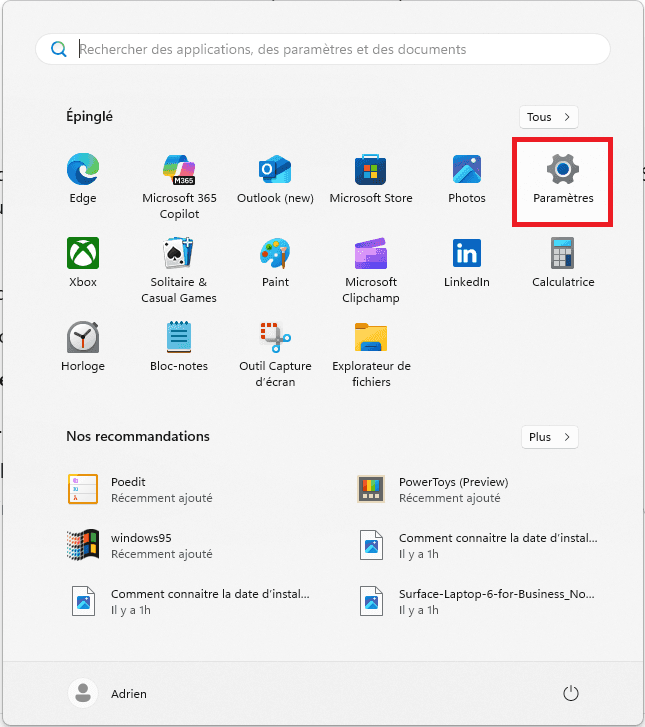Screen dimensions: 645x727
Task: Show all apps with the Tous button
Action: 549,117
